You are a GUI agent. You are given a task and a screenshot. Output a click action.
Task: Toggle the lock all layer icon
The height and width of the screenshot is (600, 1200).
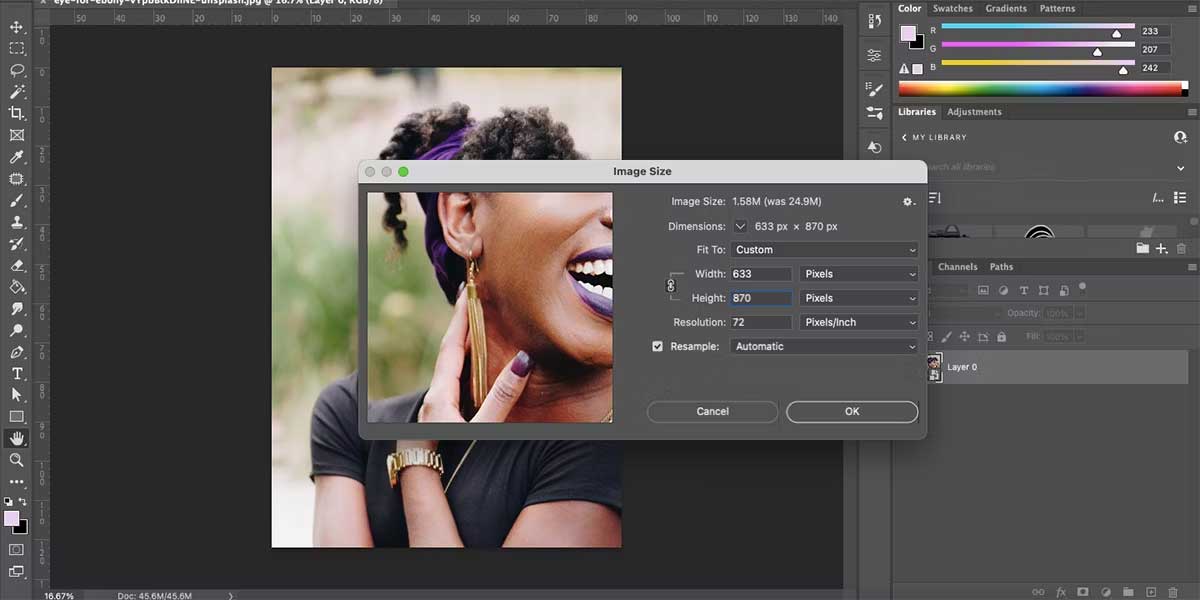[x=1001, y=338]
